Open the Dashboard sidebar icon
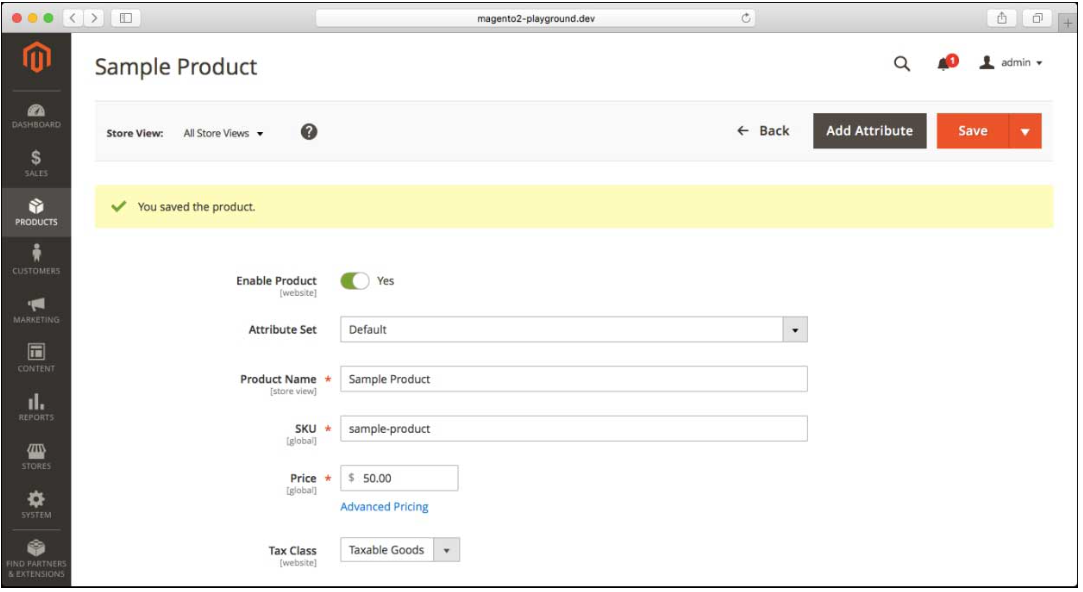 coord(36,115)
